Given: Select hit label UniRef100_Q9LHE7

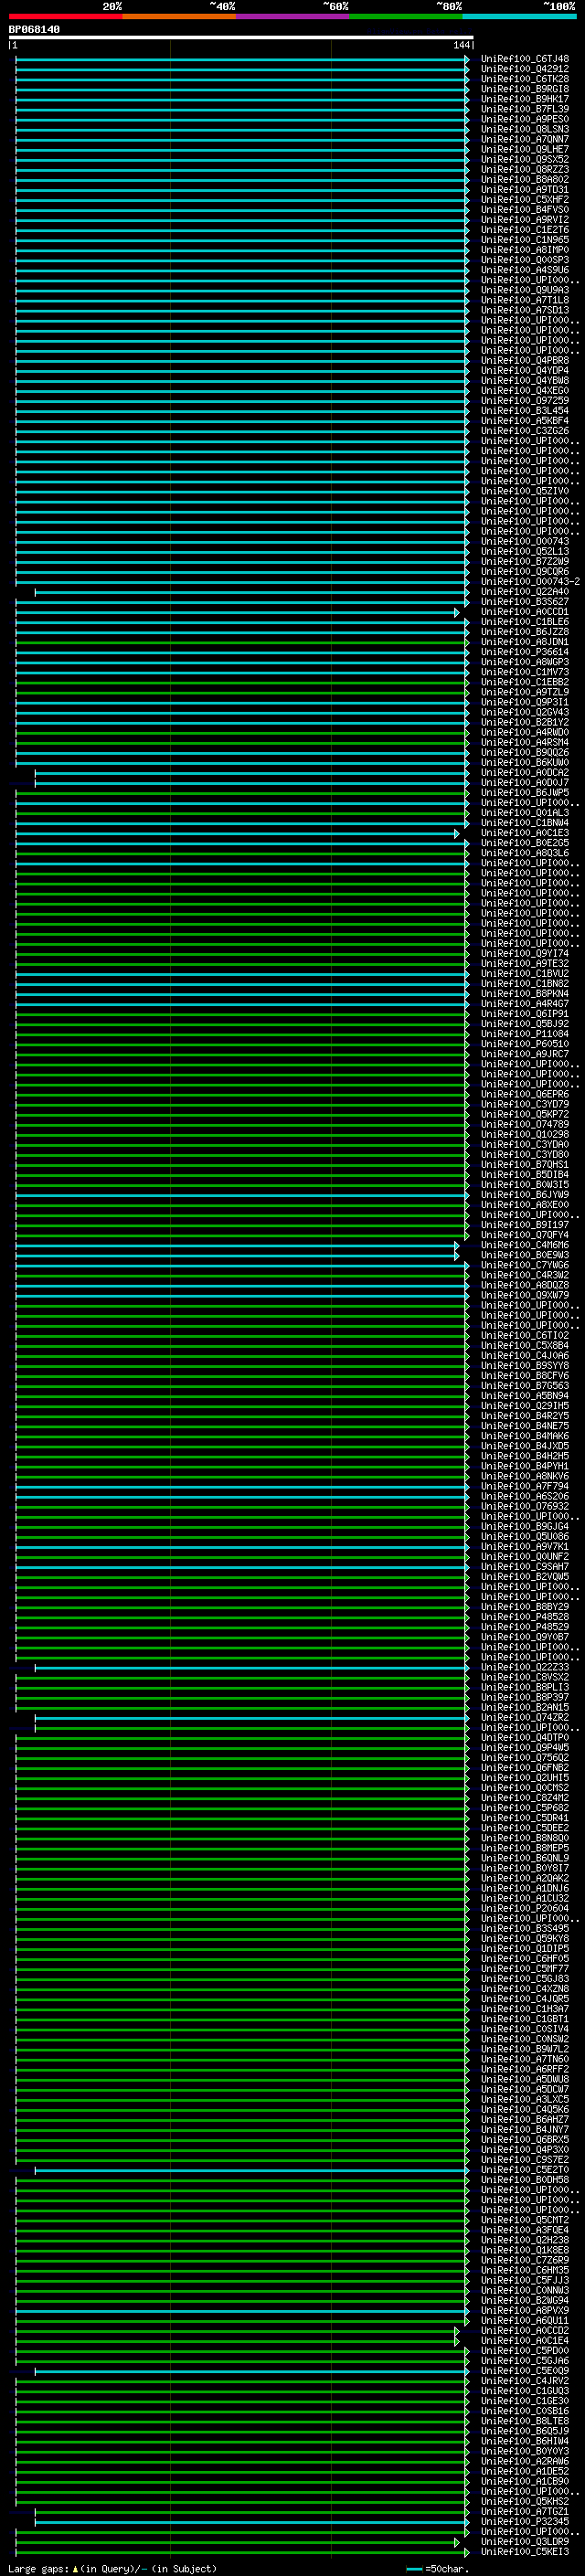Looking at the screenshot, I should click(x=524, y=149).
